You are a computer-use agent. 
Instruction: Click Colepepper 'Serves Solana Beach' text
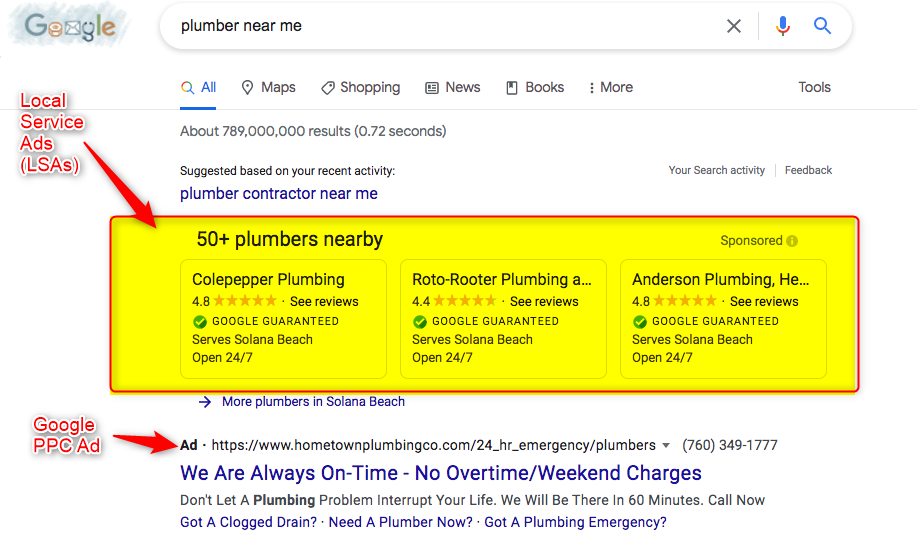click(x=252, y=340)
